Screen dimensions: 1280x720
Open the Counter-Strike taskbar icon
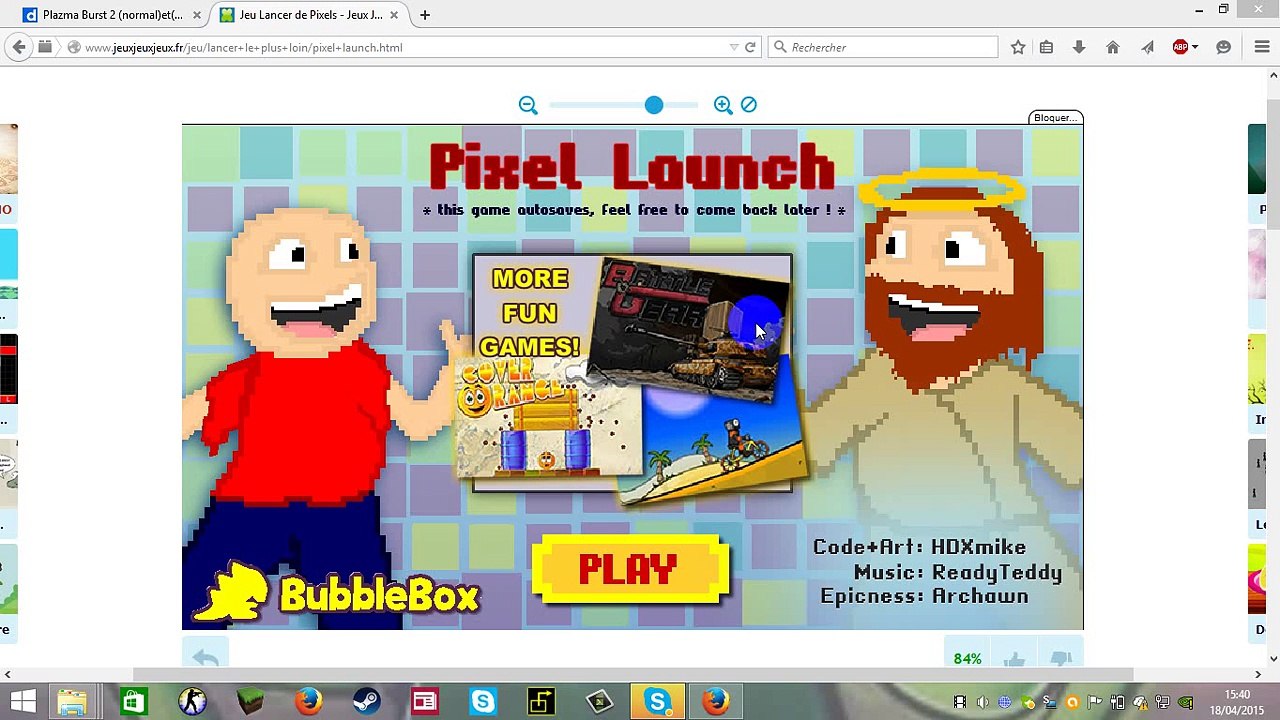pyautogui.click(x=192, y=701)
